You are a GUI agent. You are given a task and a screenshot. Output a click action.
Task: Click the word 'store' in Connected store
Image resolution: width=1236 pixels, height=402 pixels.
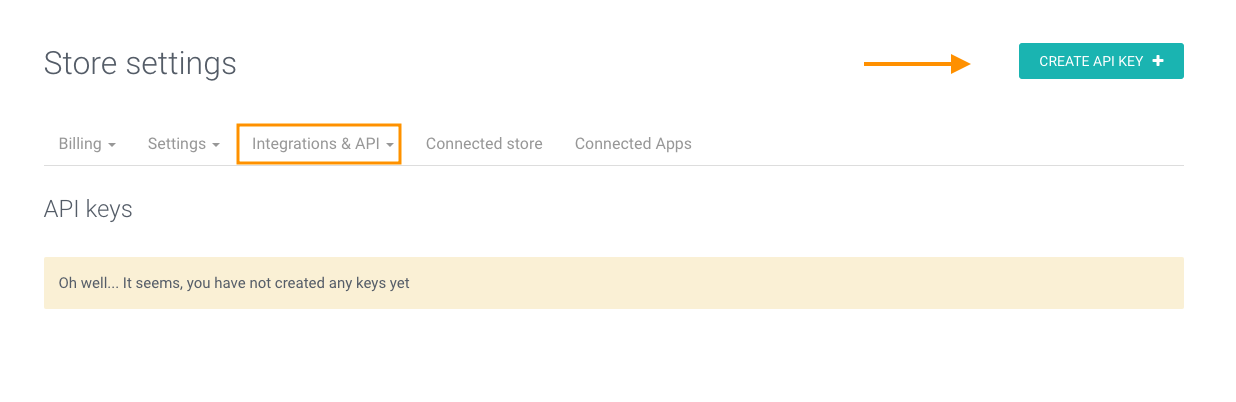click(x=523, y=144)
